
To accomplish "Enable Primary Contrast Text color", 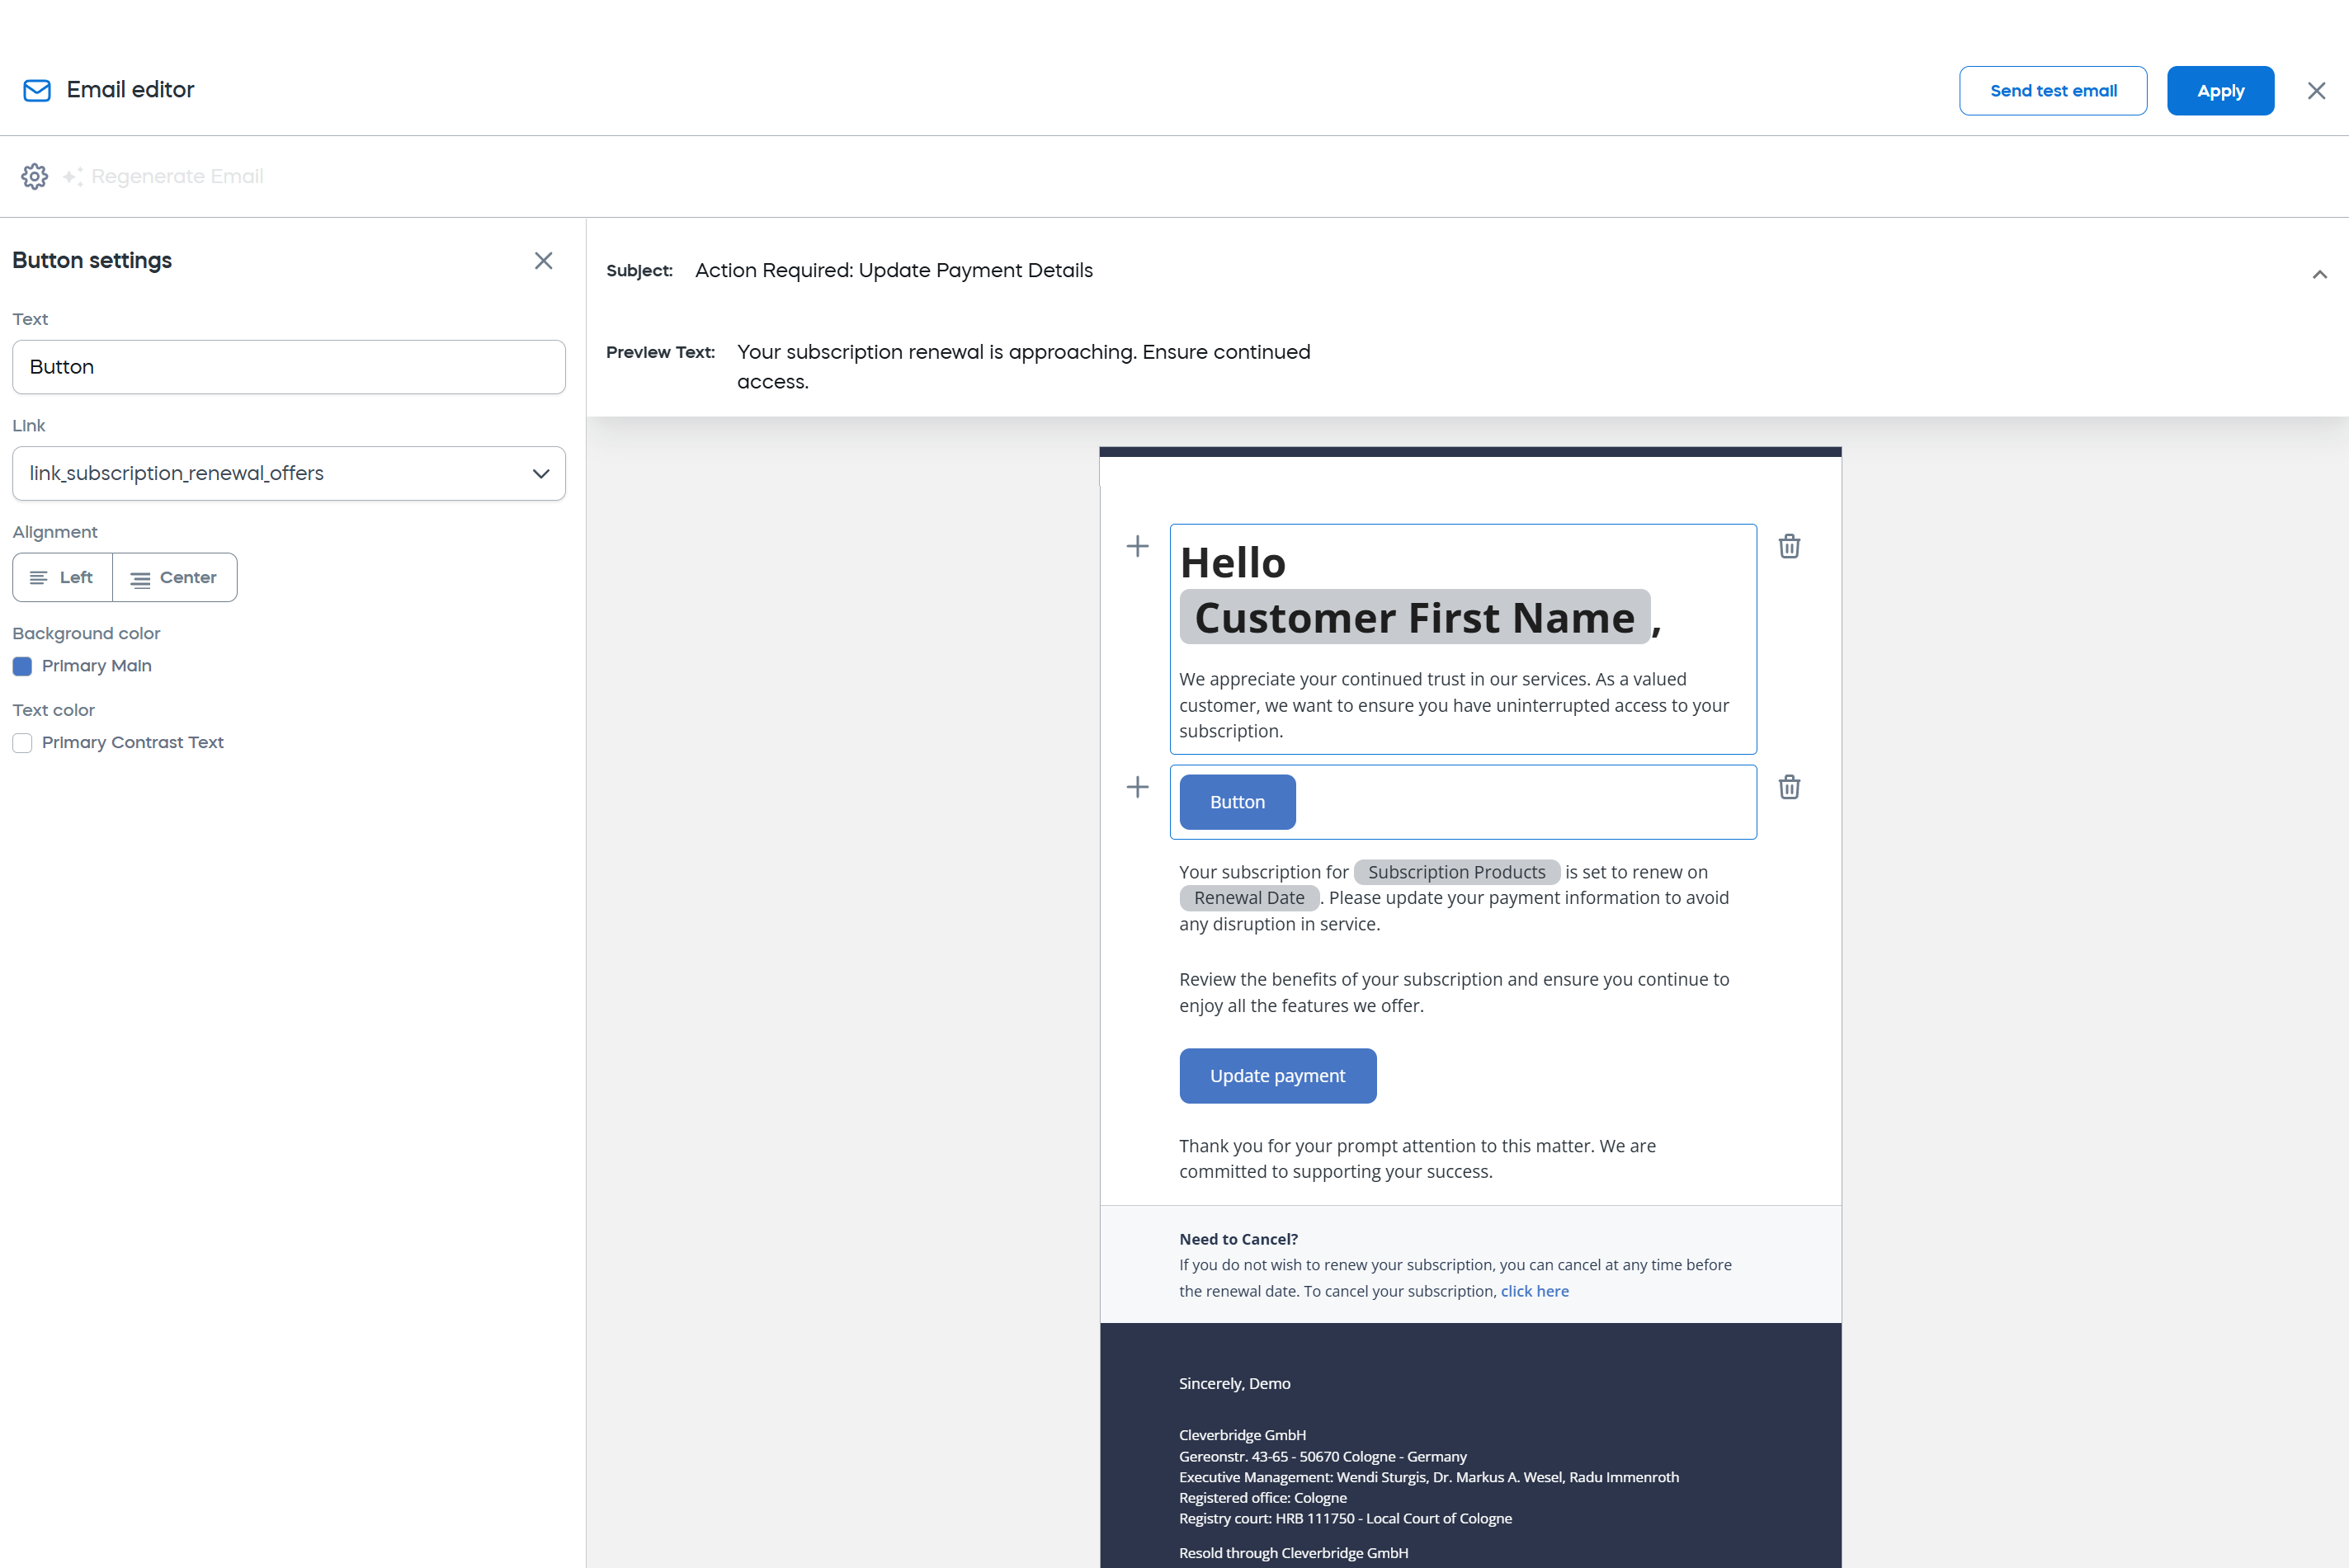I will tap(23, 742).
